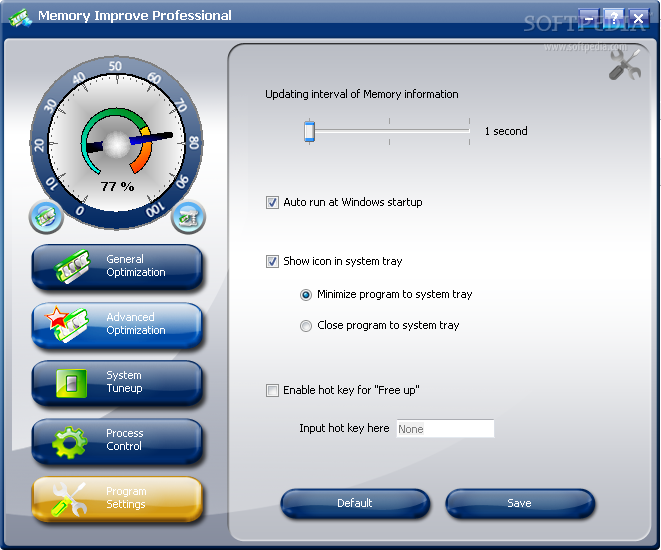
Task: Click the 1 second interval label
Action: (x=506, y=131)
